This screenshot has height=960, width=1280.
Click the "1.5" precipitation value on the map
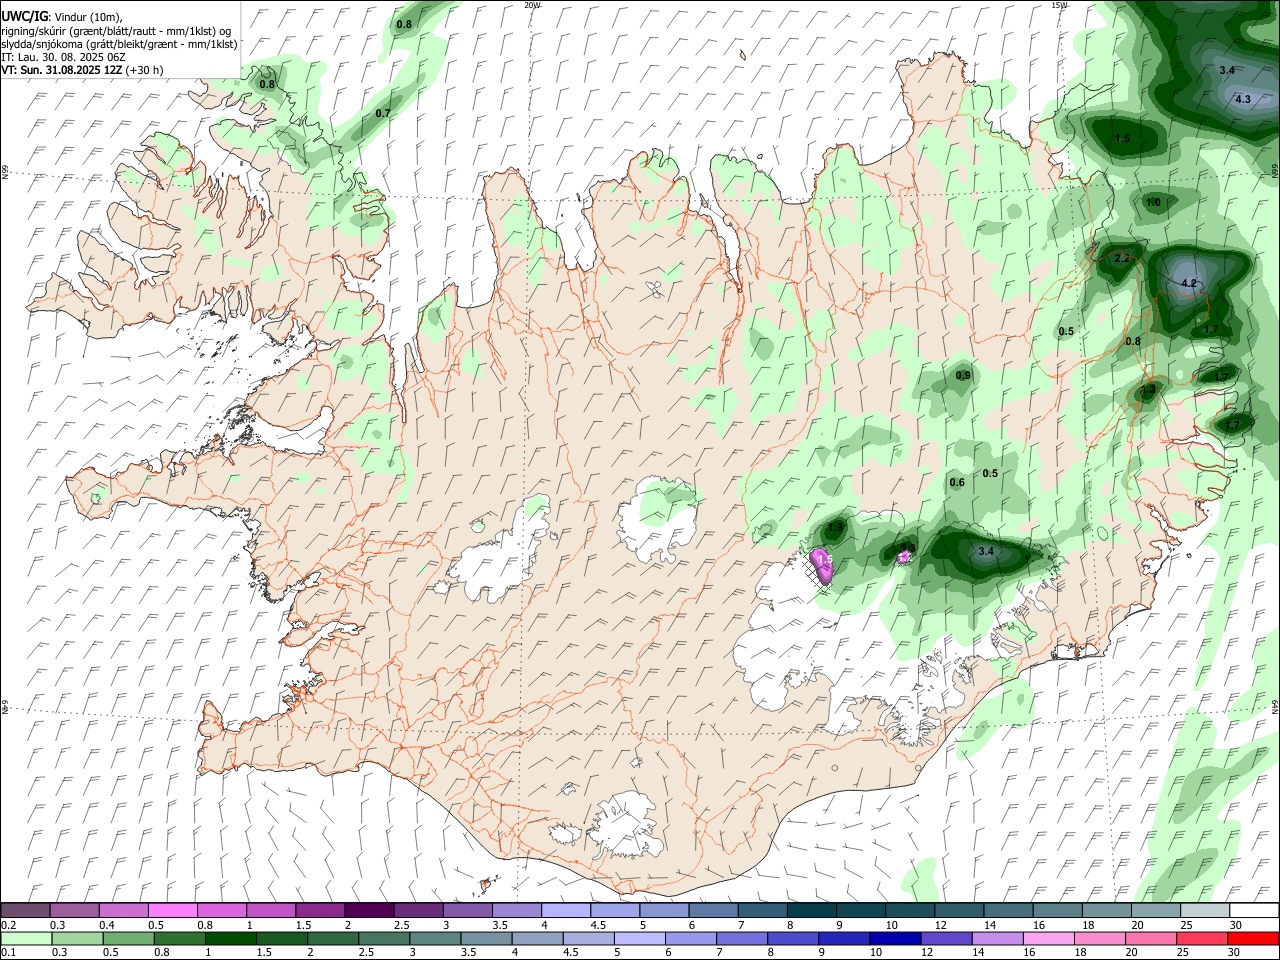(x=1122, y=138)
